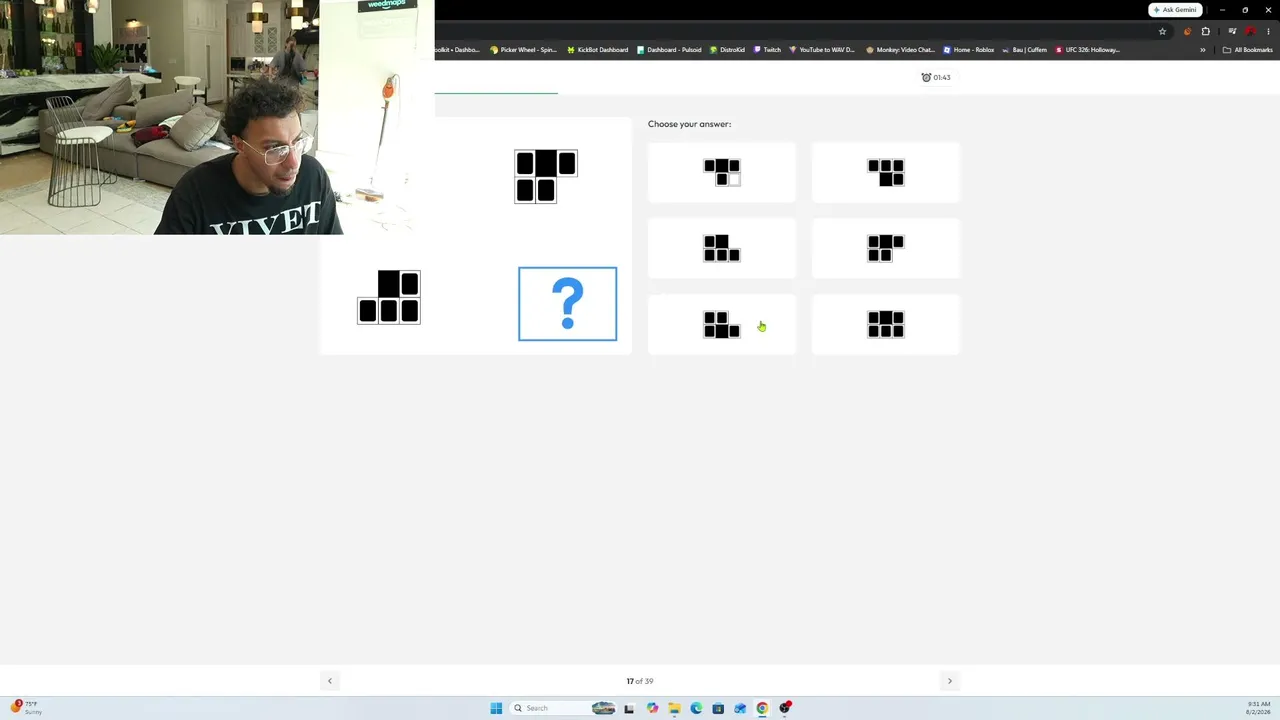This screenshot has width=1280, height=720.
Task: Click the Ask Gemini button
Action: click(1175, 10)
